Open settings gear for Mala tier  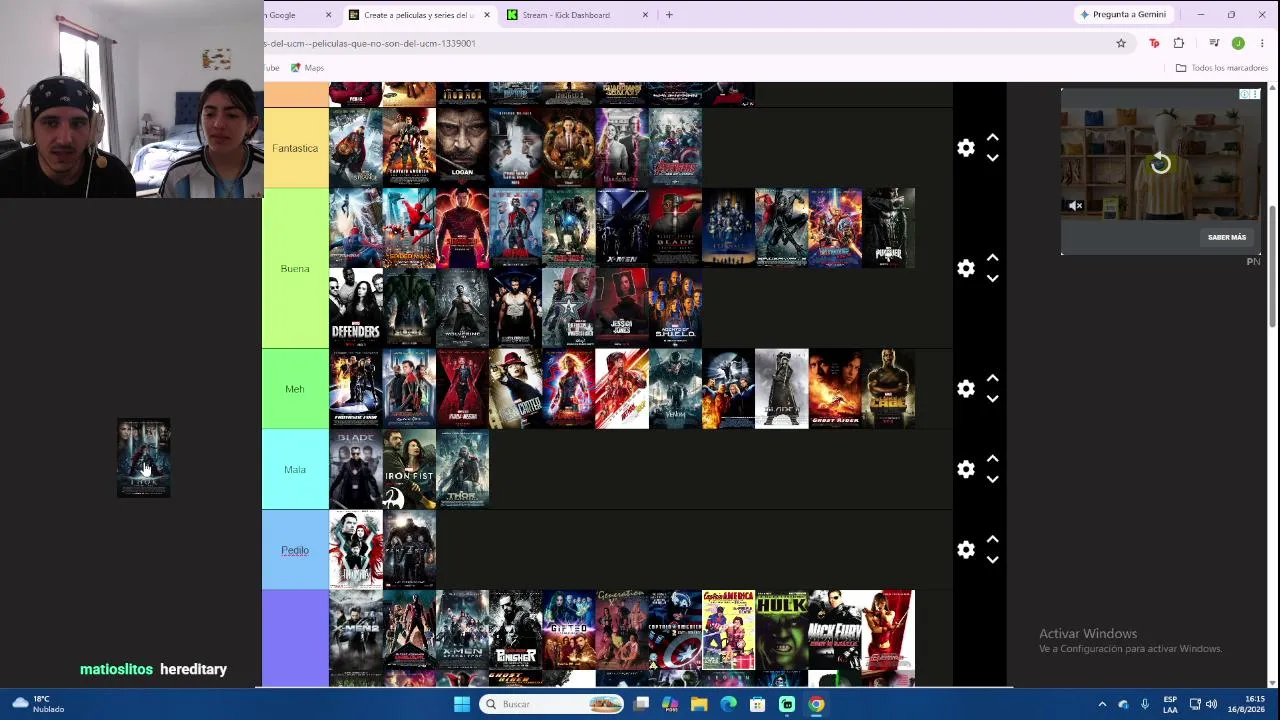[x=965, y=469]
